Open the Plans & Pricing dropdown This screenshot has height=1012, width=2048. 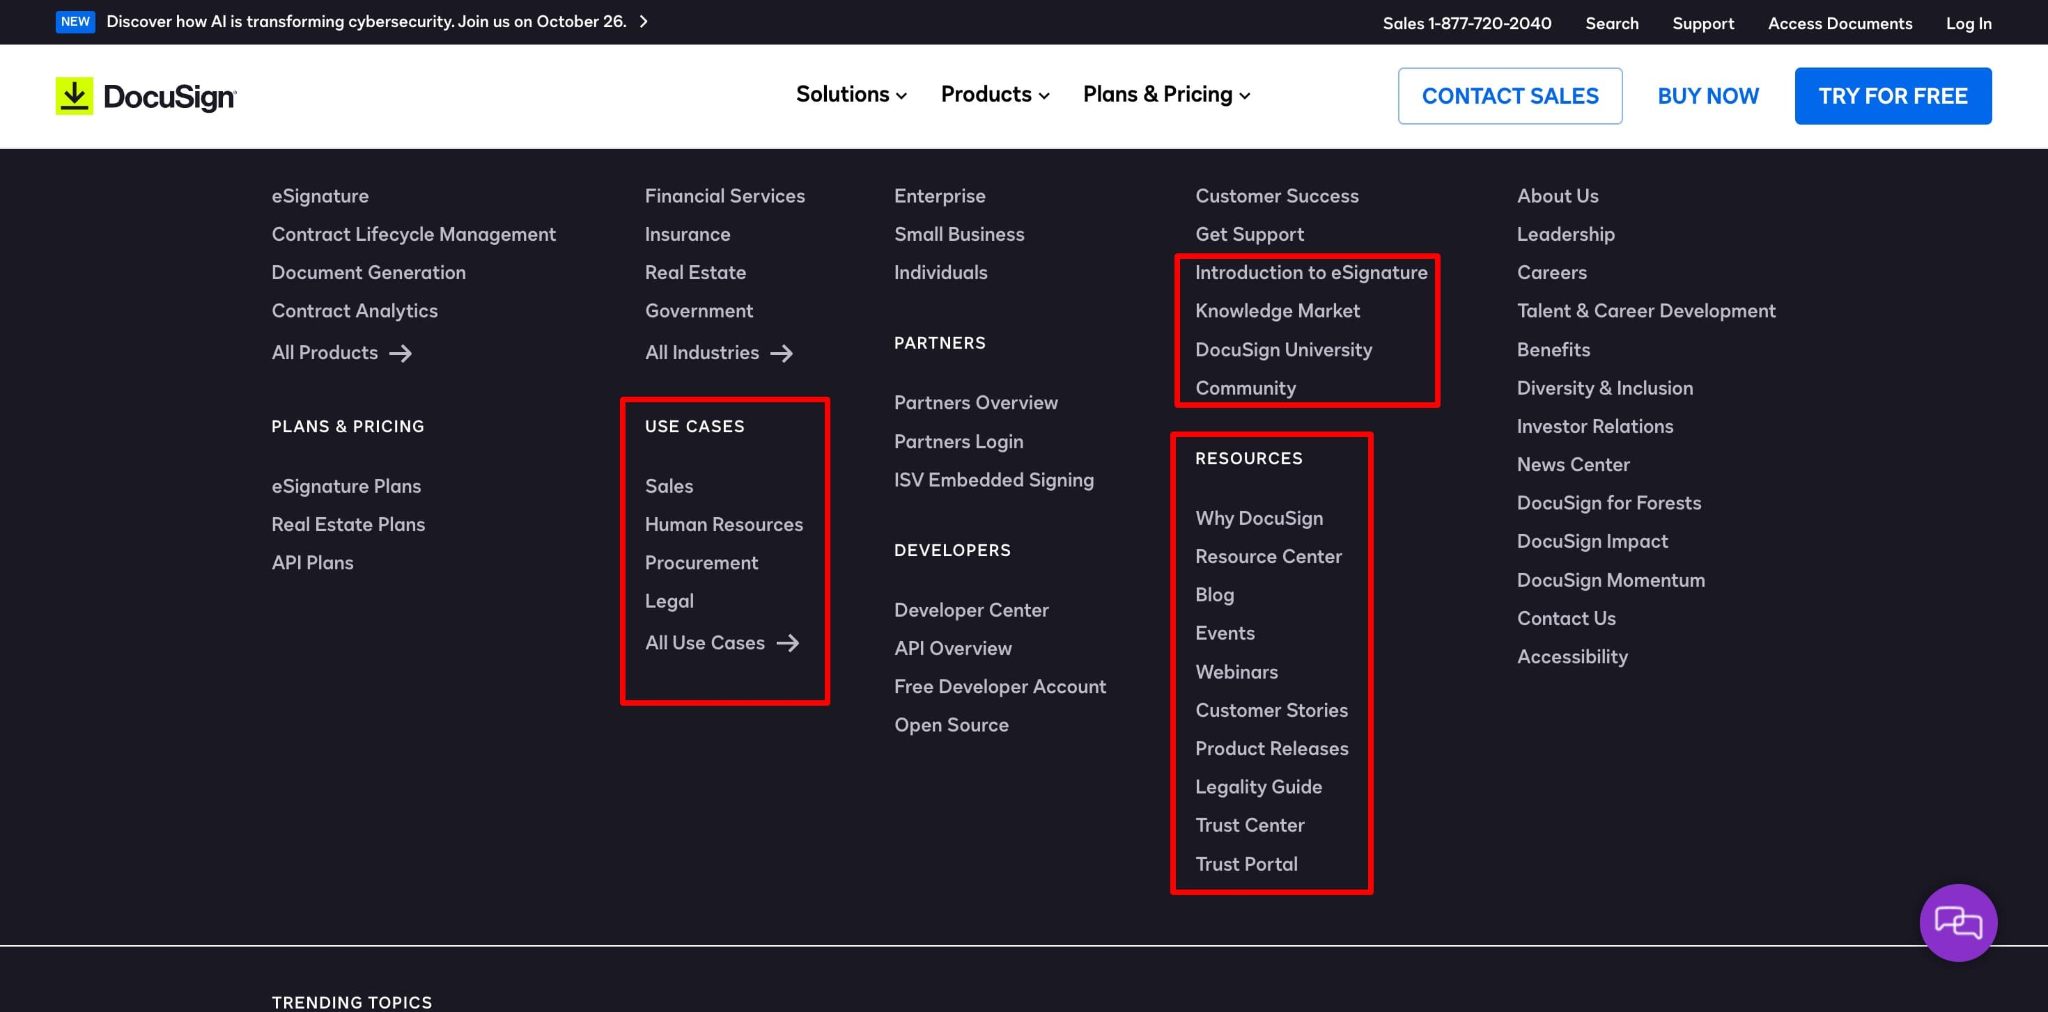pyautogui.click(x=1164, y=94)
